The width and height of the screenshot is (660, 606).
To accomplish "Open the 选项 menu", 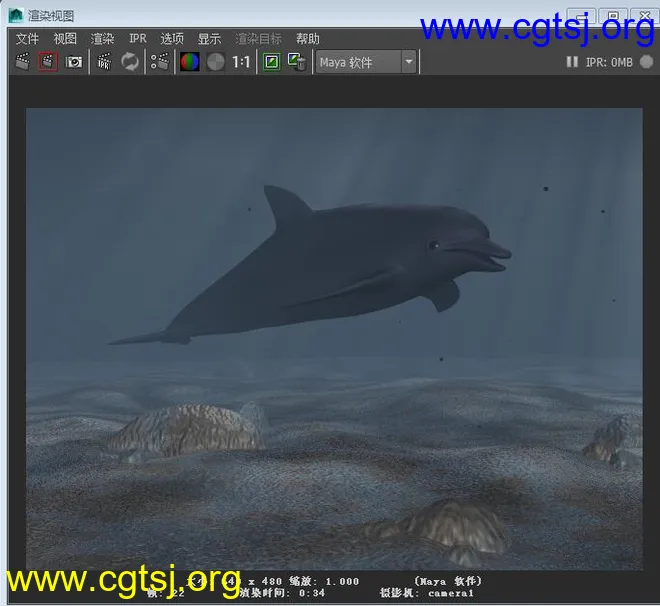I will click(x=172, y=39).
